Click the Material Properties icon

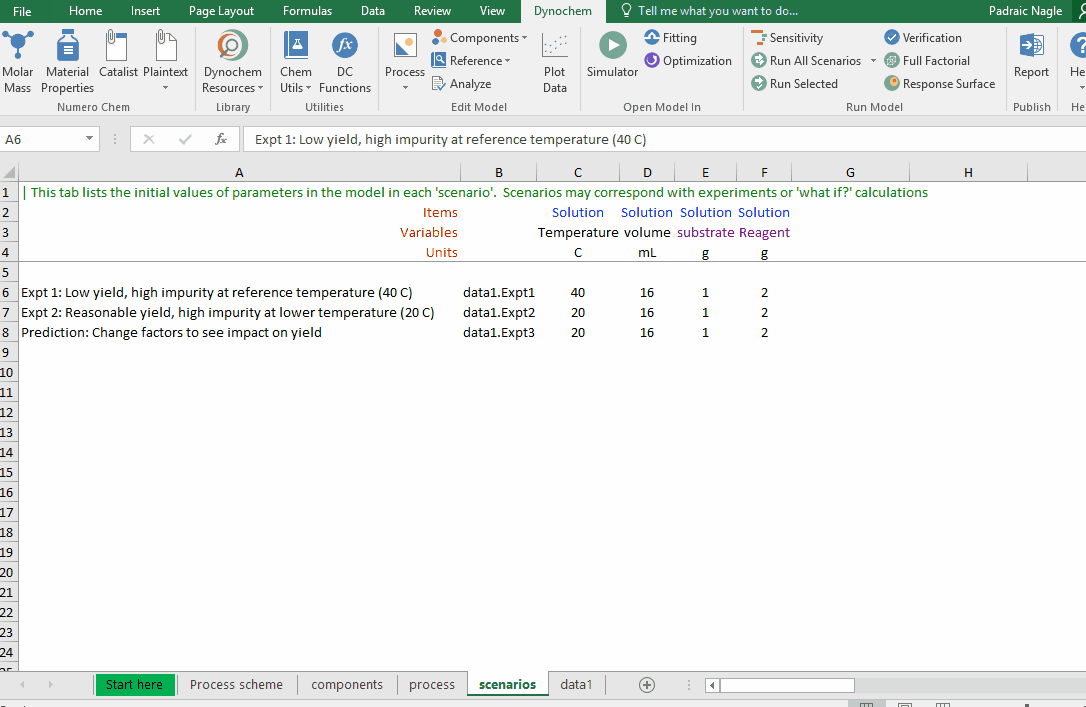pyautogui.click(x=67, y=62)
